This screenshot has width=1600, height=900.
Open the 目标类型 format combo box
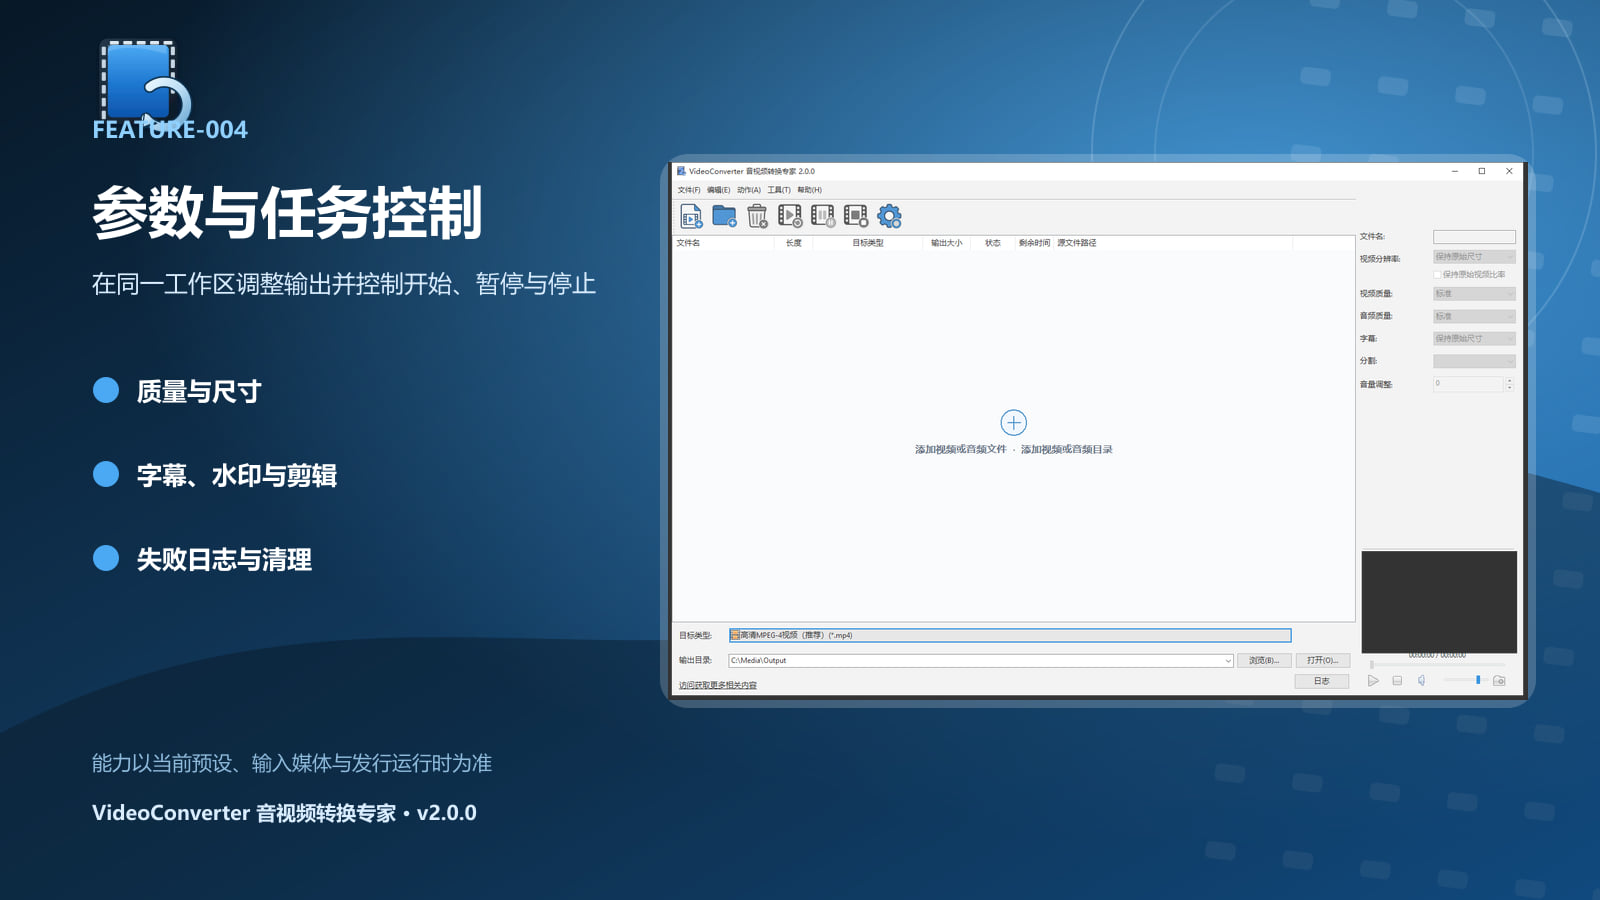1010,635
